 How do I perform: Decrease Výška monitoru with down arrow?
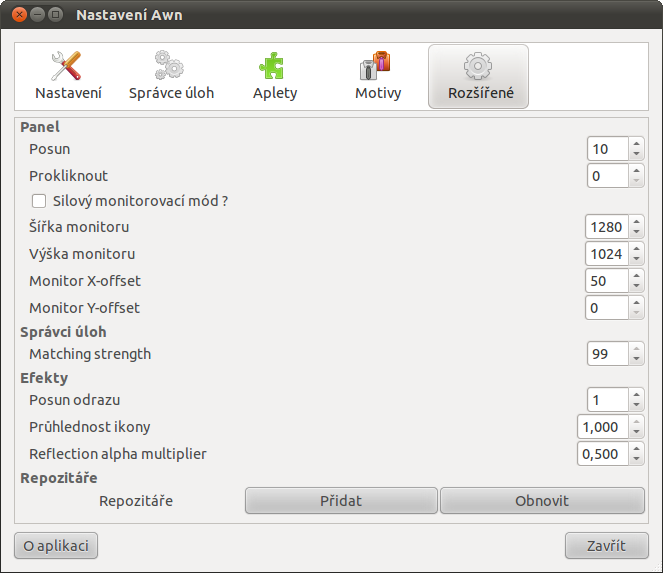[x=636, y=259]
